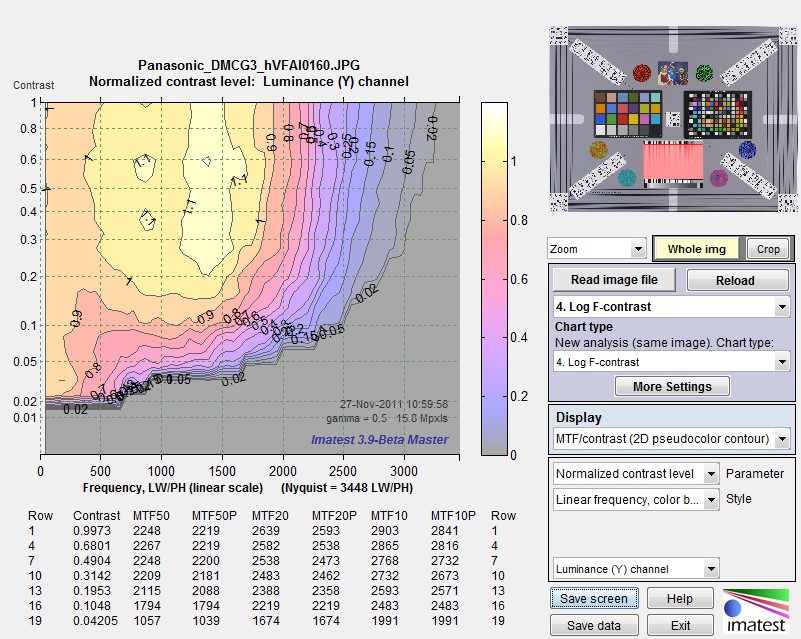801x639 pixels.
Task: Open the Zoom dropdown
Action: 596,249
